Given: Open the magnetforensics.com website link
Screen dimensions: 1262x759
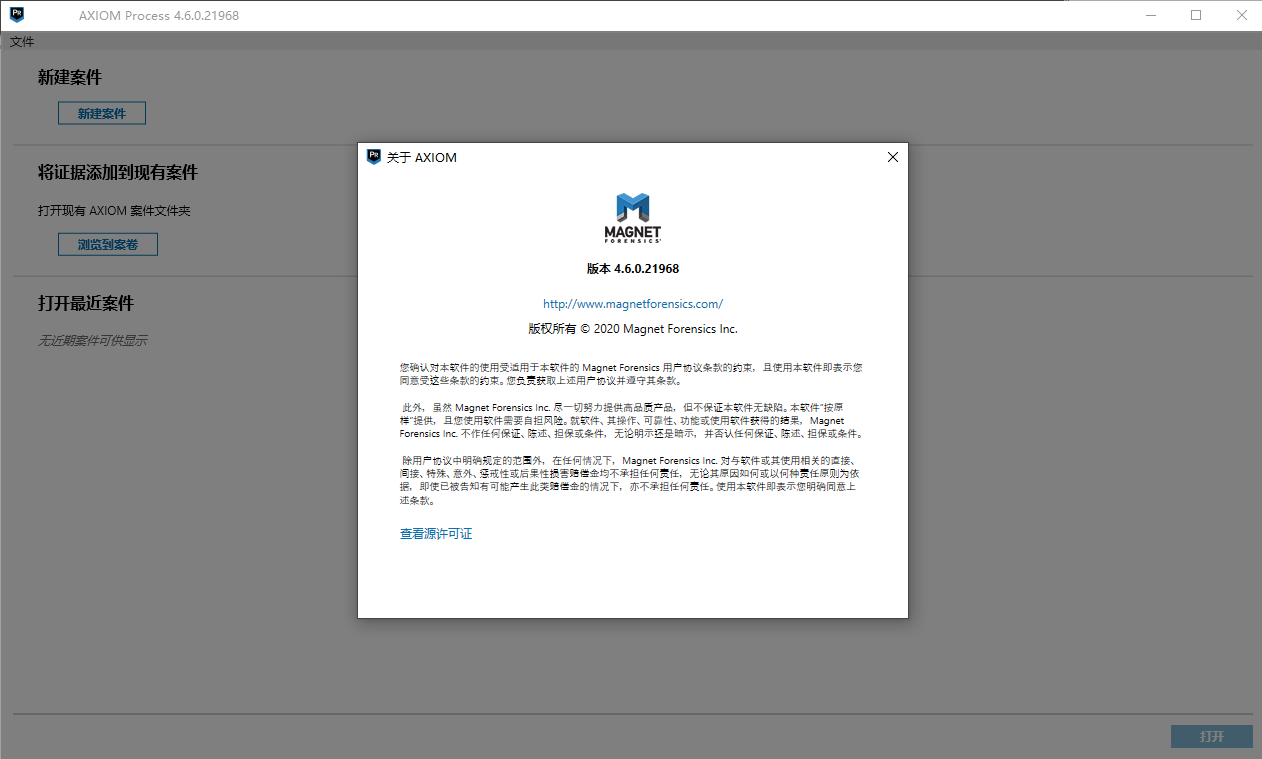Looking at the screenshot, I should pyautogui.click(x=632, y=303).
